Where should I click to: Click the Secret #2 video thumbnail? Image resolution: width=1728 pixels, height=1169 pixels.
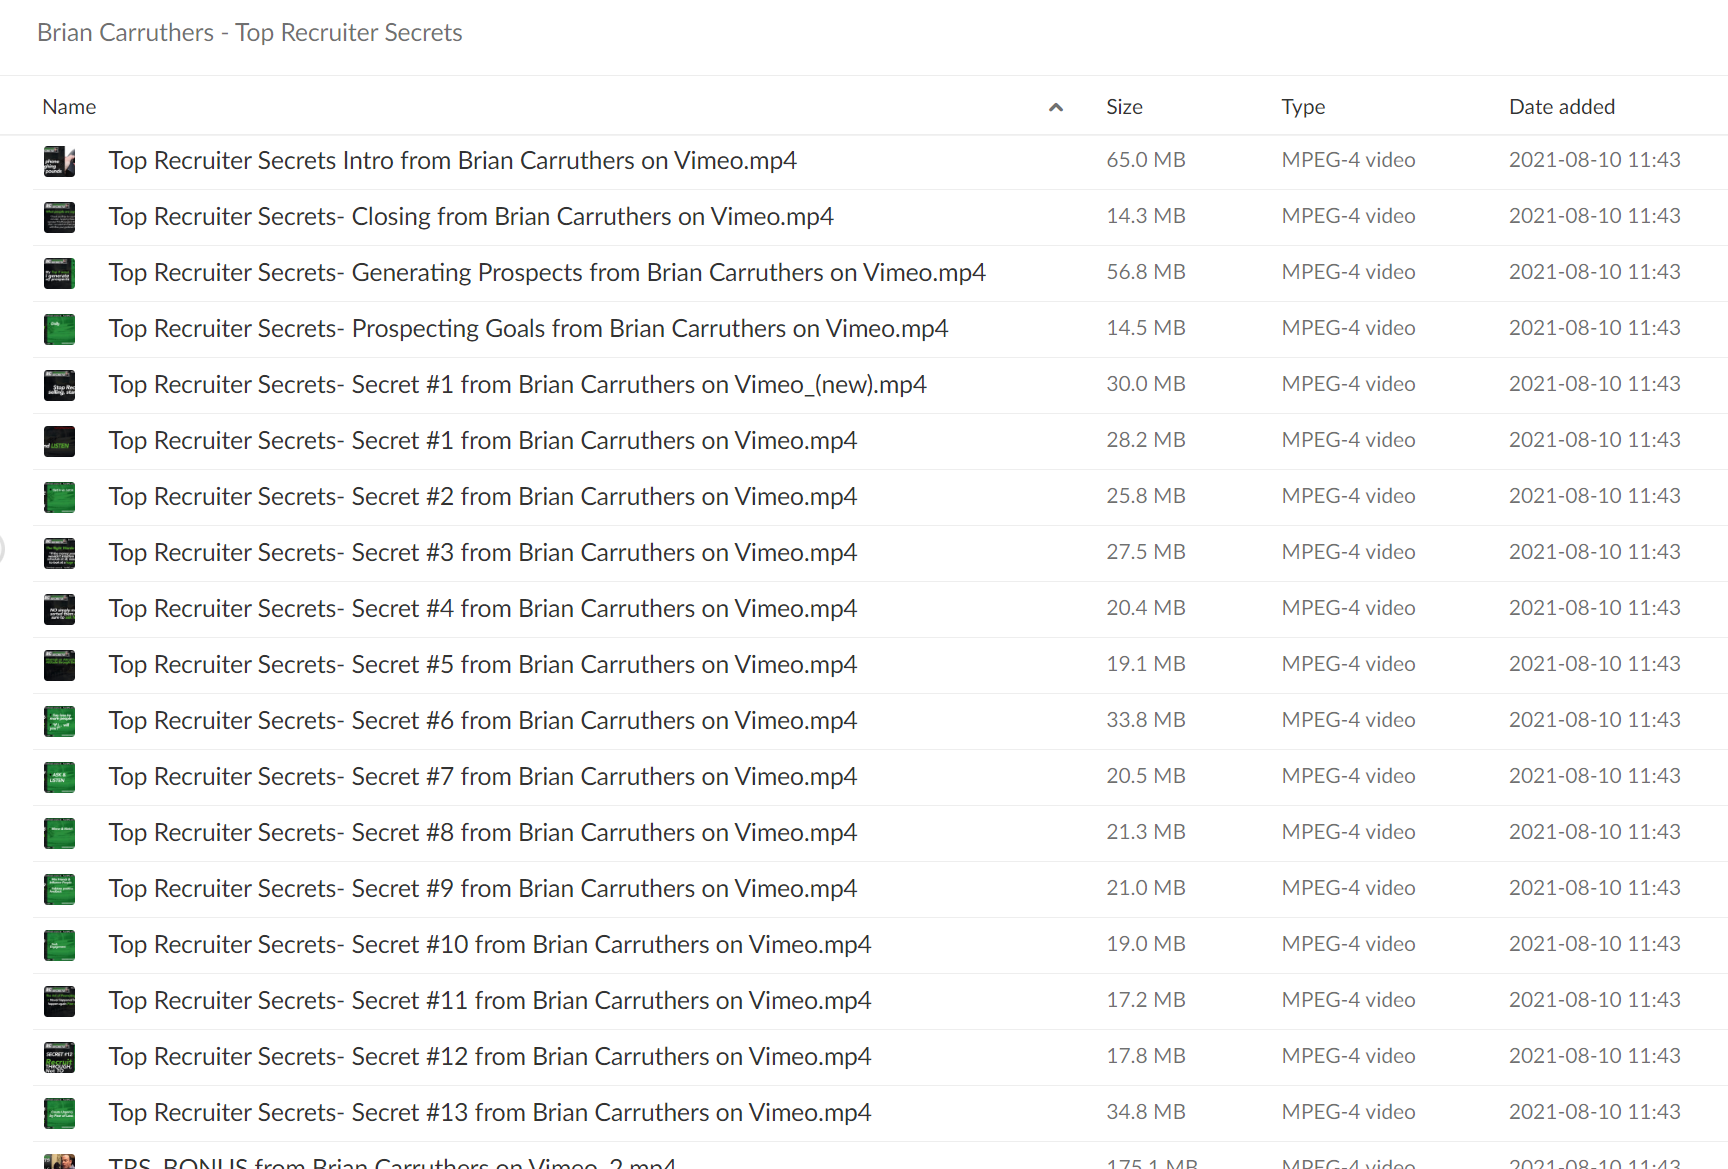click(59, 497)
